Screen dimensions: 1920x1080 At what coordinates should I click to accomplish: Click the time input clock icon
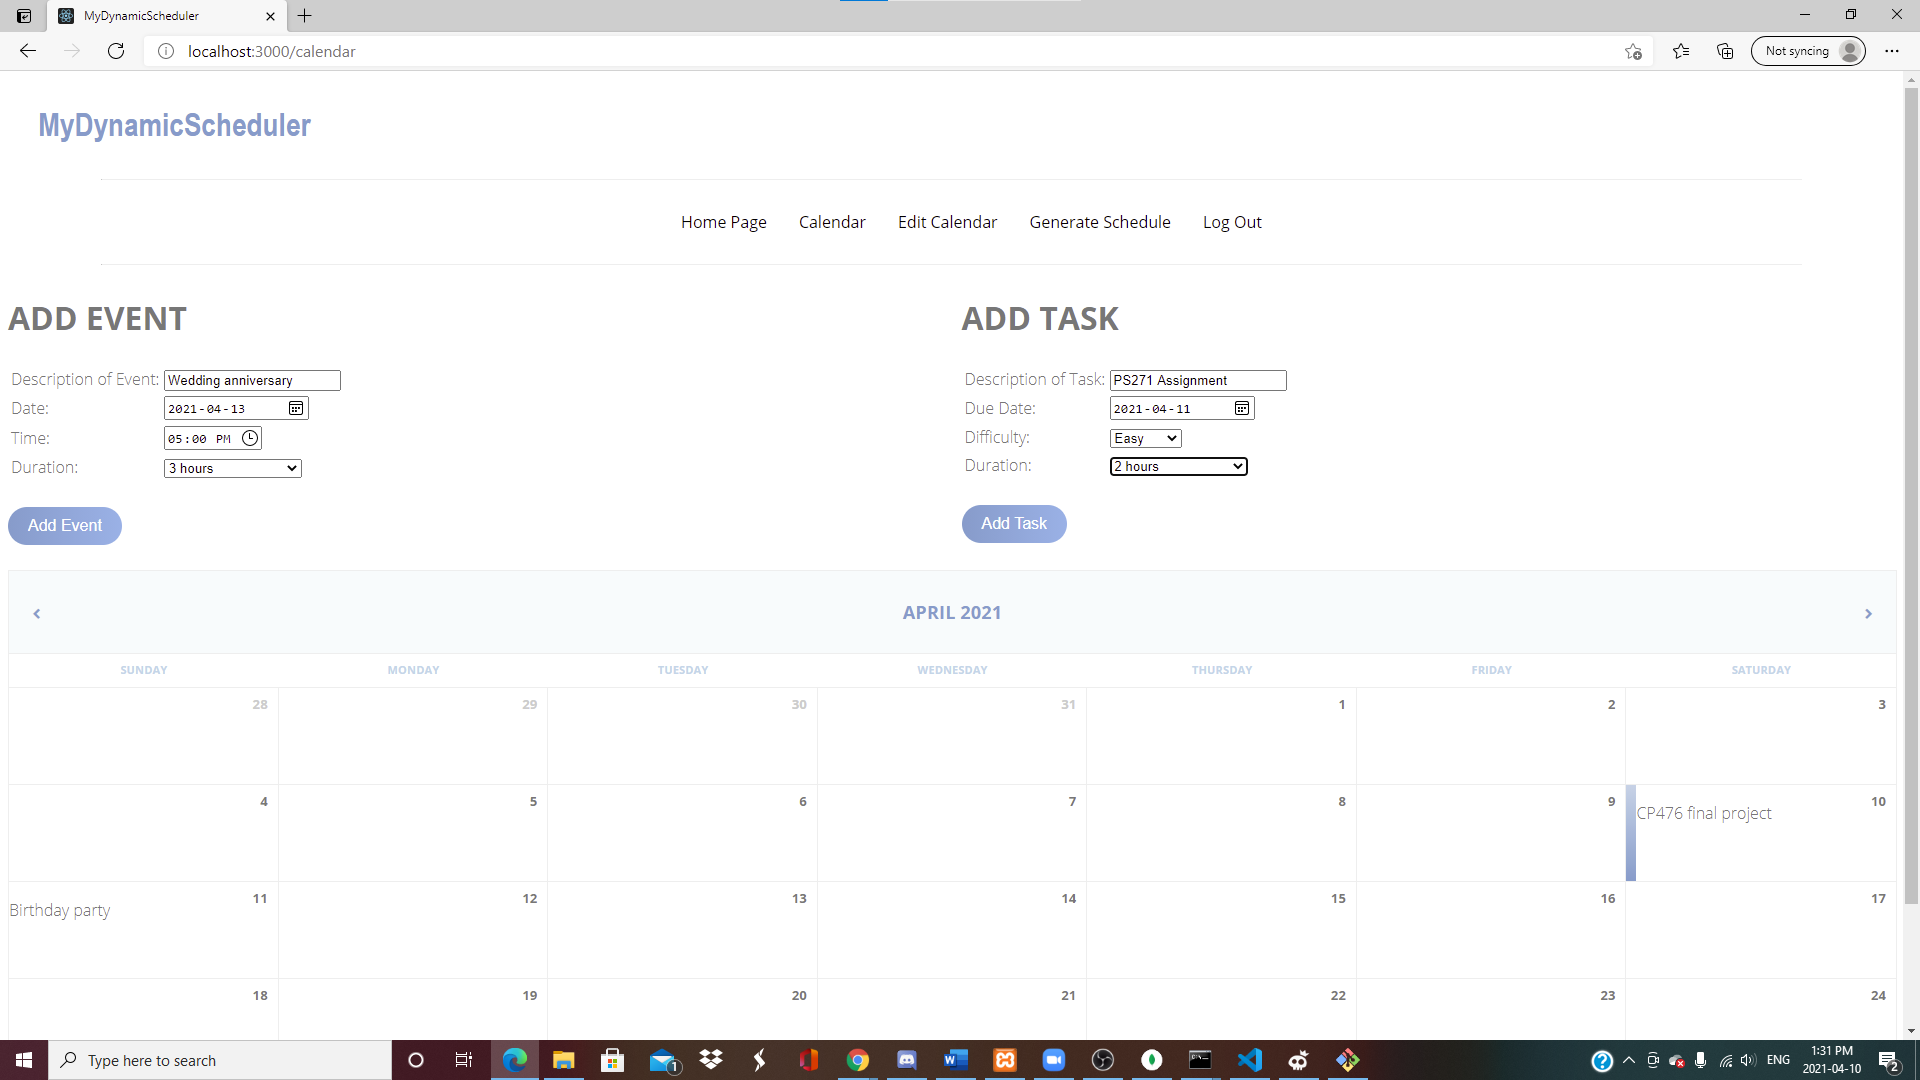tap(251, 438)
